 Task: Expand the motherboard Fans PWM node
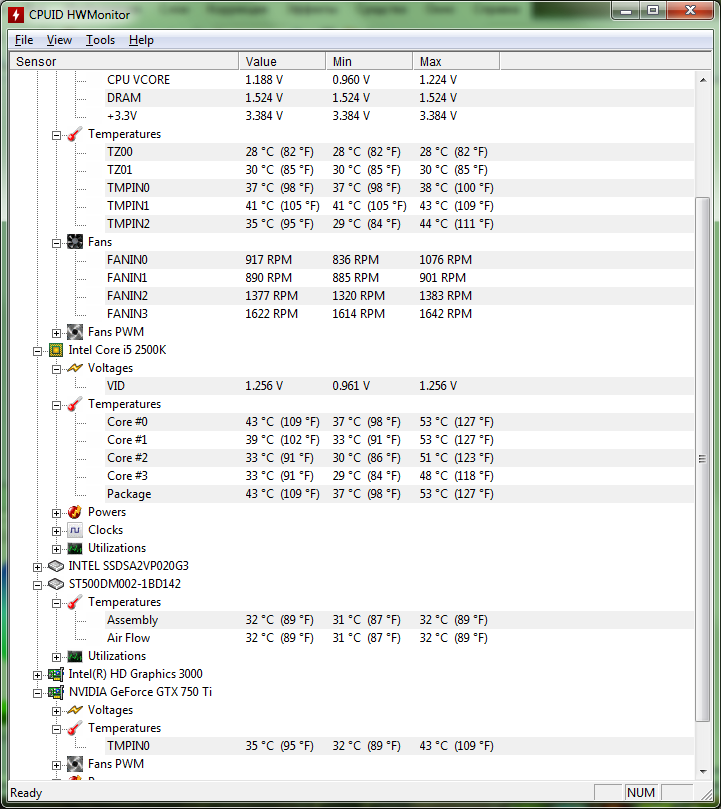56,333
